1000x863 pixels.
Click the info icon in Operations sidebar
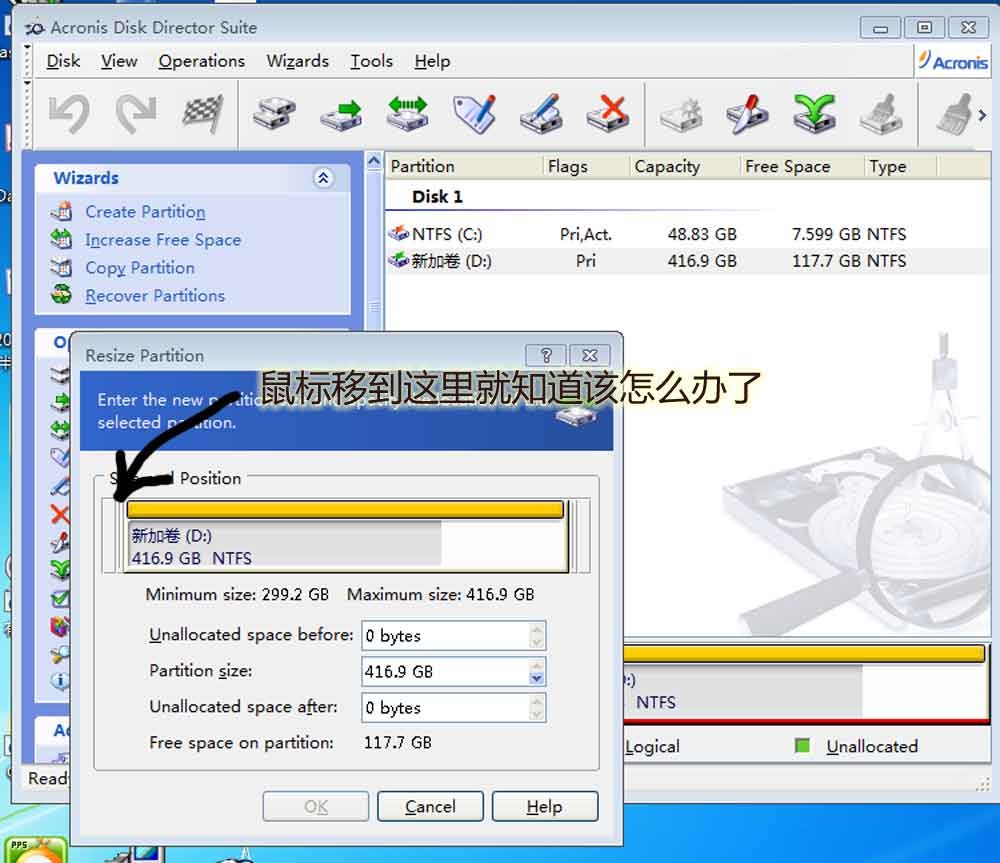point(59,681)
